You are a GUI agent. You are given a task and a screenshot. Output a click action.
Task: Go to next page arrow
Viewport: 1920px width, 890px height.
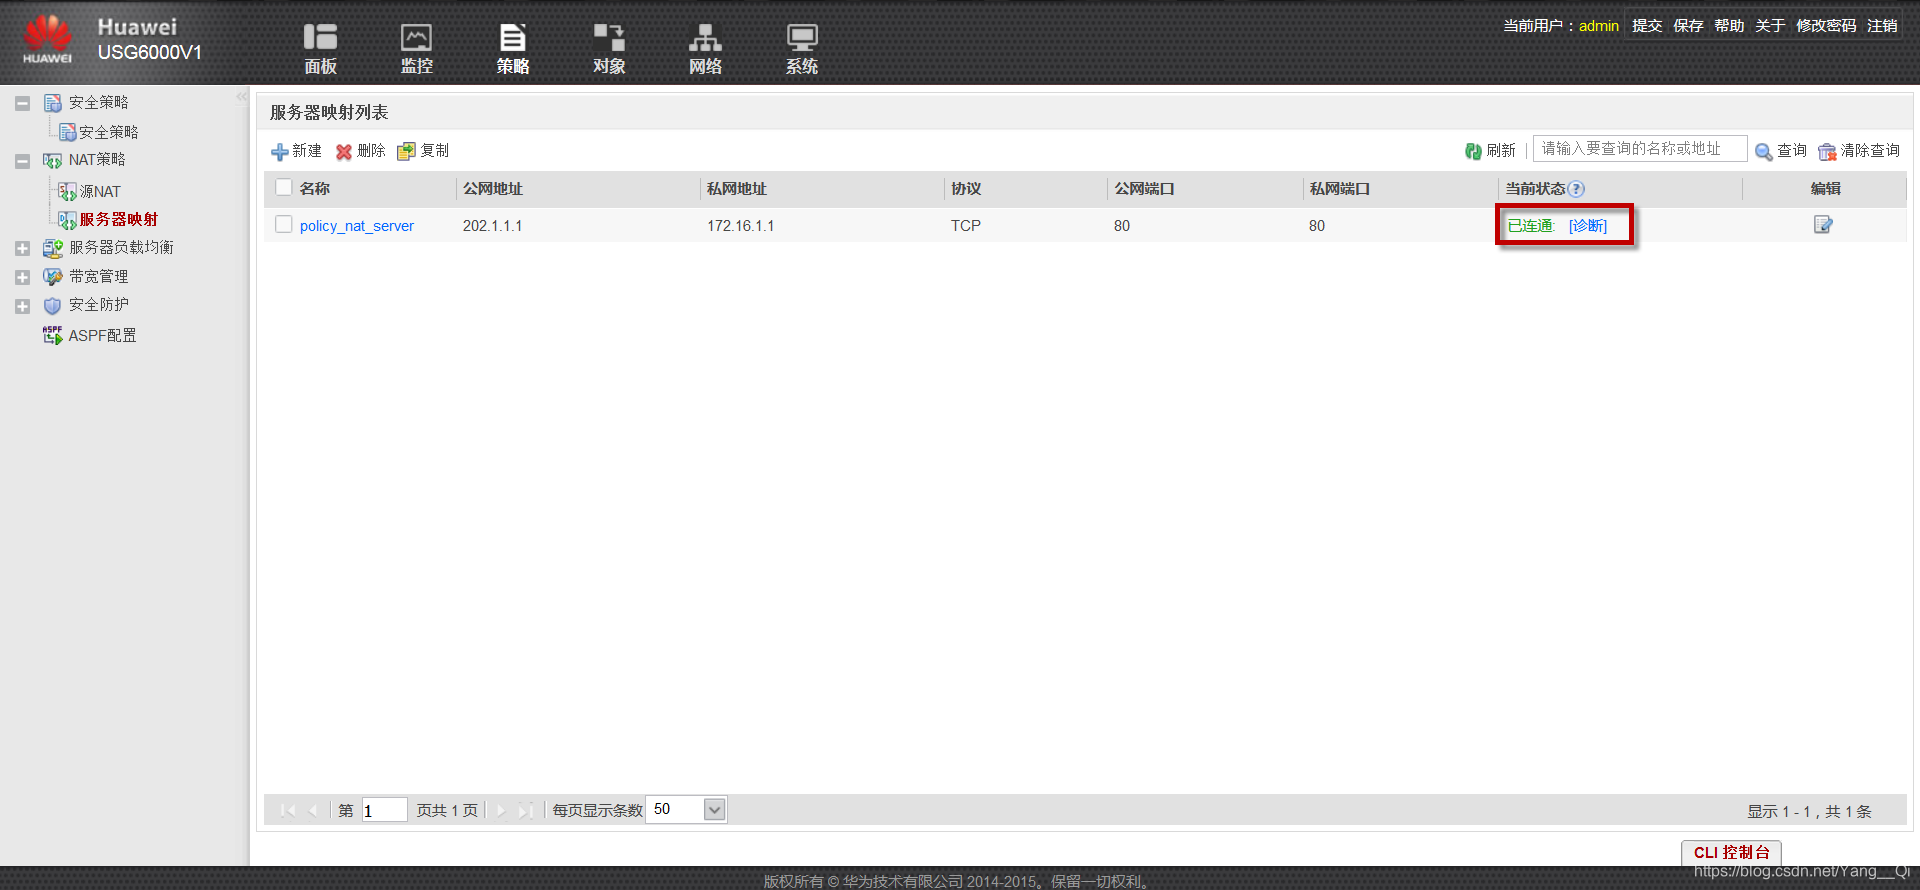click(501, 811)
